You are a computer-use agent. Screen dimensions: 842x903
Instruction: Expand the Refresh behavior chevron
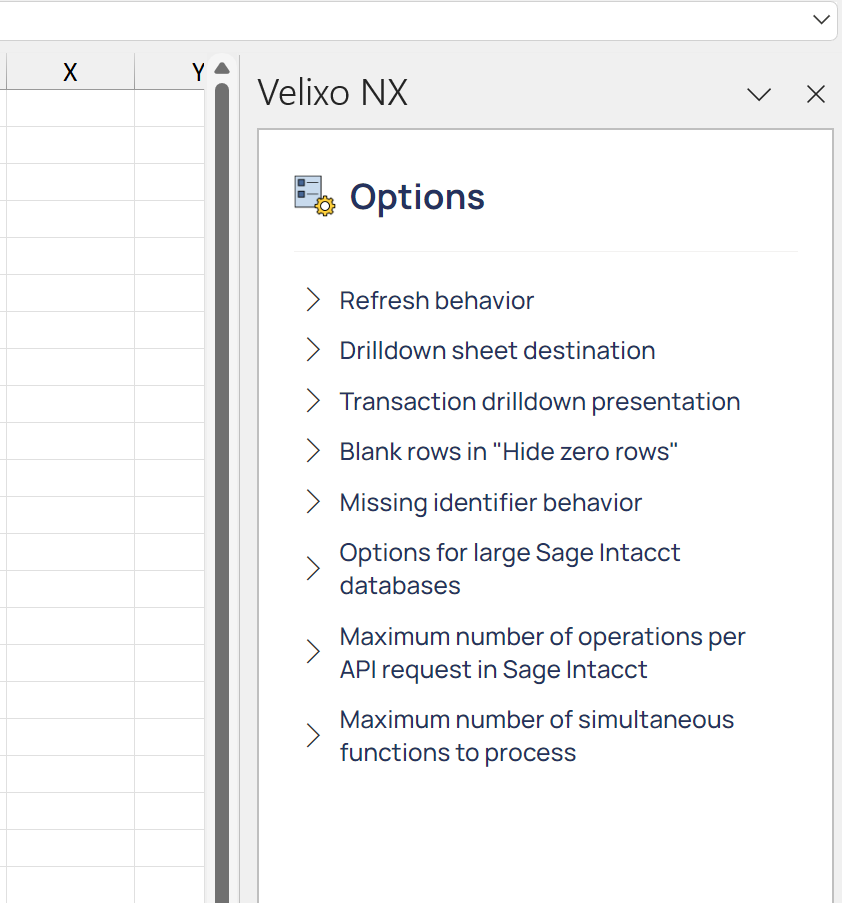[313, 300]
